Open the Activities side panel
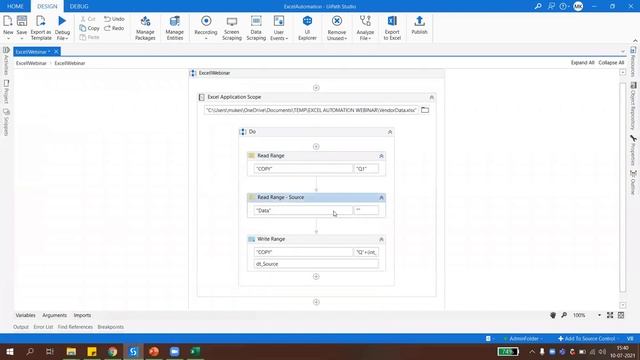 6,62
